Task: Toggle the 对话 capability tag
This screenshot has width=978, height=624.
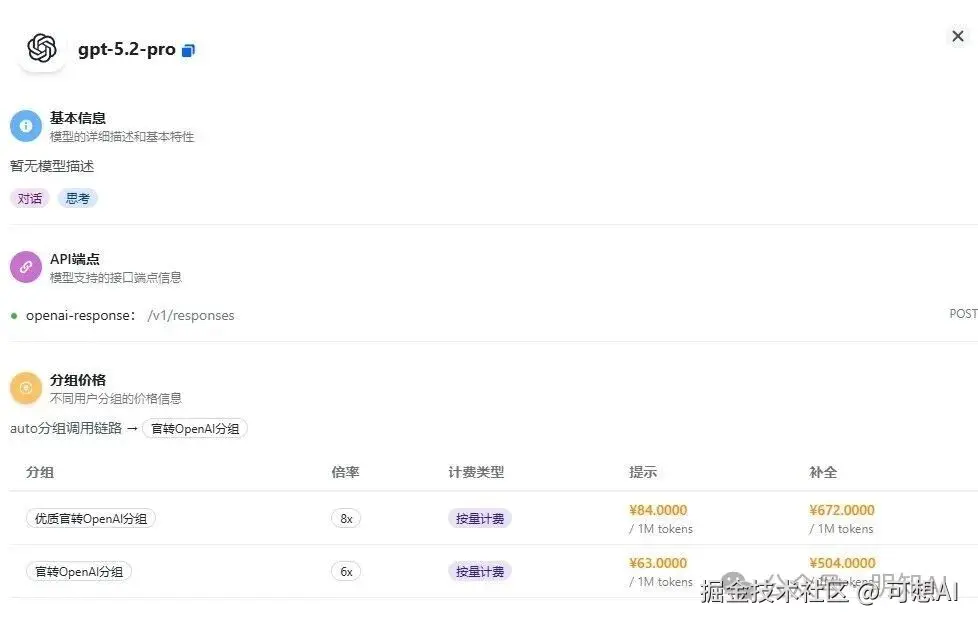Action: point(29,197)
